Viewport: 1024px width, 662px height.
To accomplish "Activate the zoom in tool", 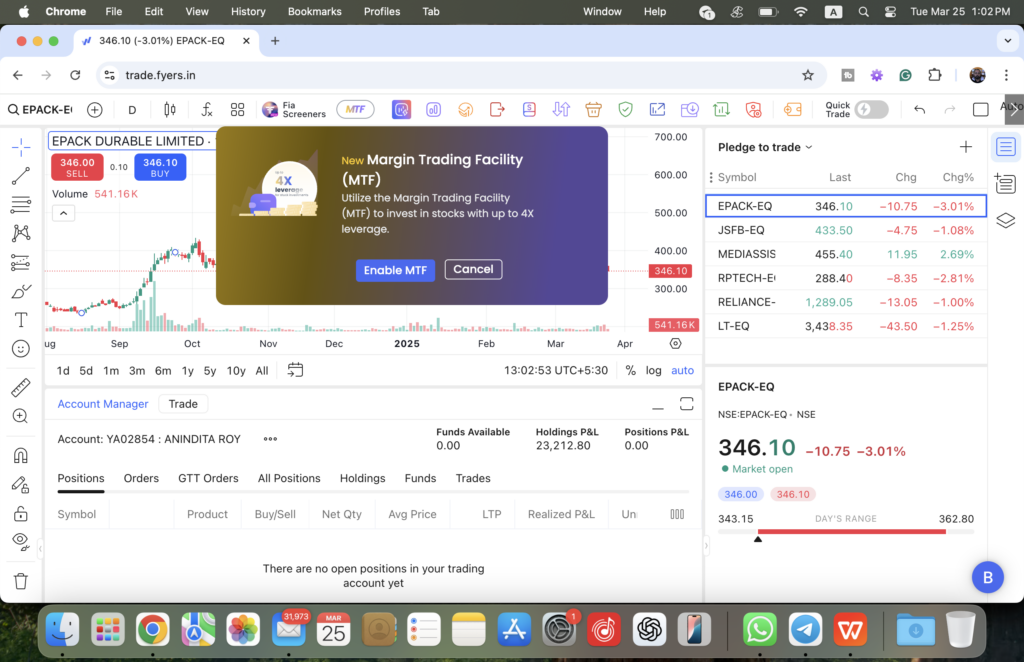I will [21, 417].
